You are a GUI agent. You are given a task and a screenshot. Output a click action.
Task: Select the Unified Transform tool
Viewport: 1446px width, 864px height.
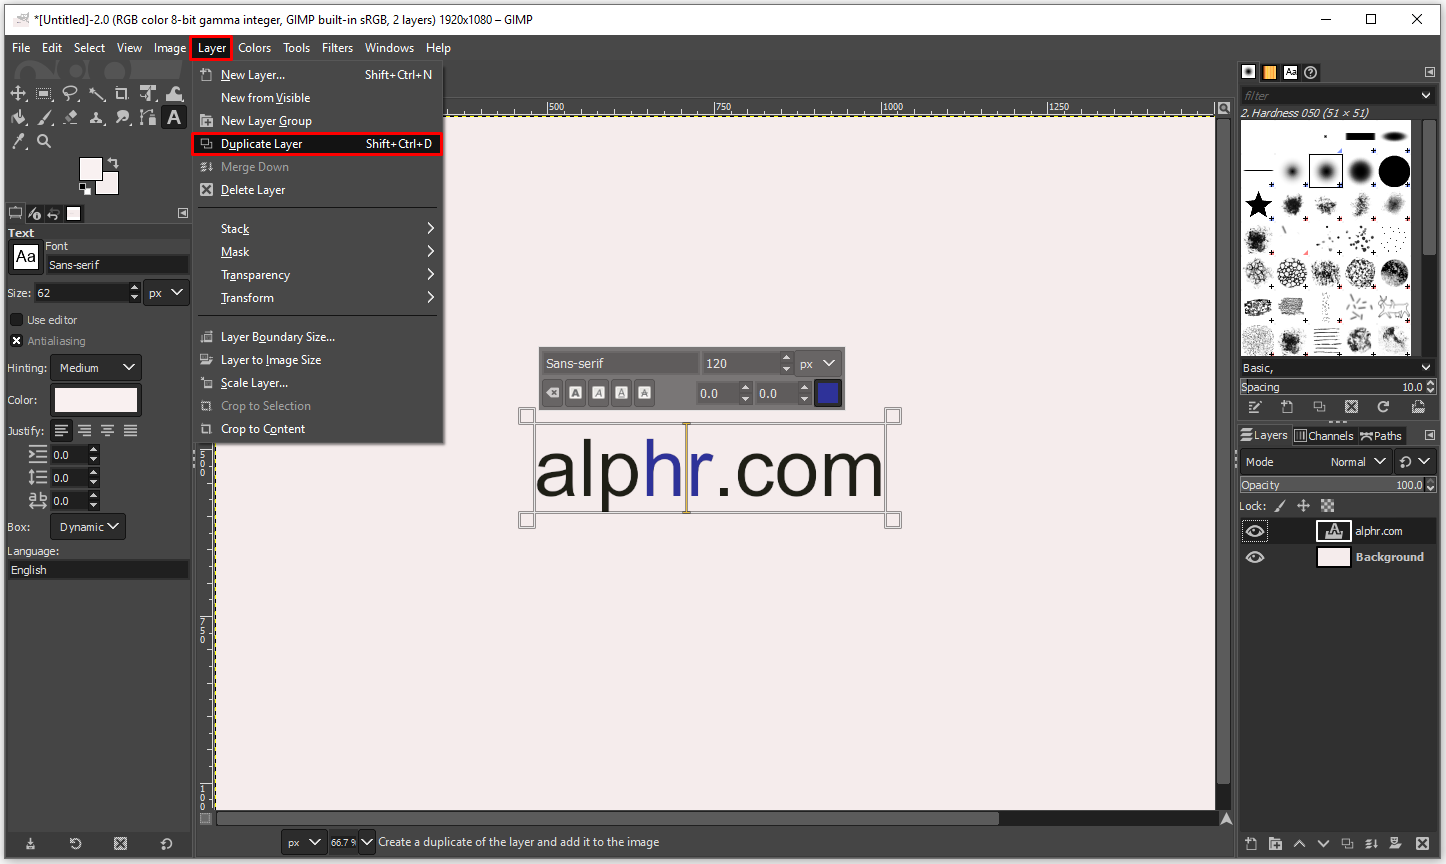coord(148,93)
